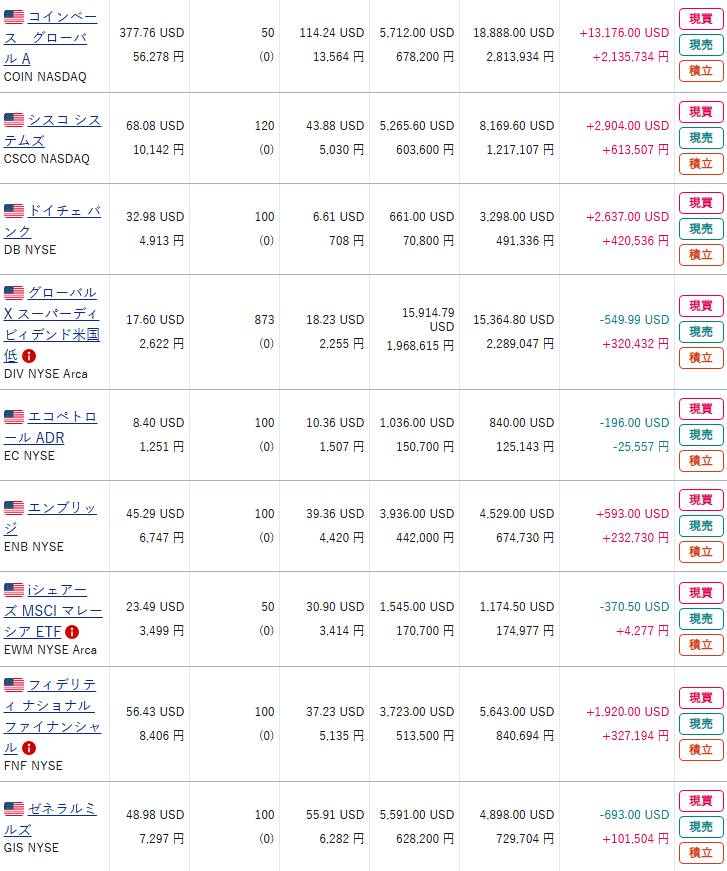Click the US flag icon beside Ecopetrol ADR

(14, 416)
